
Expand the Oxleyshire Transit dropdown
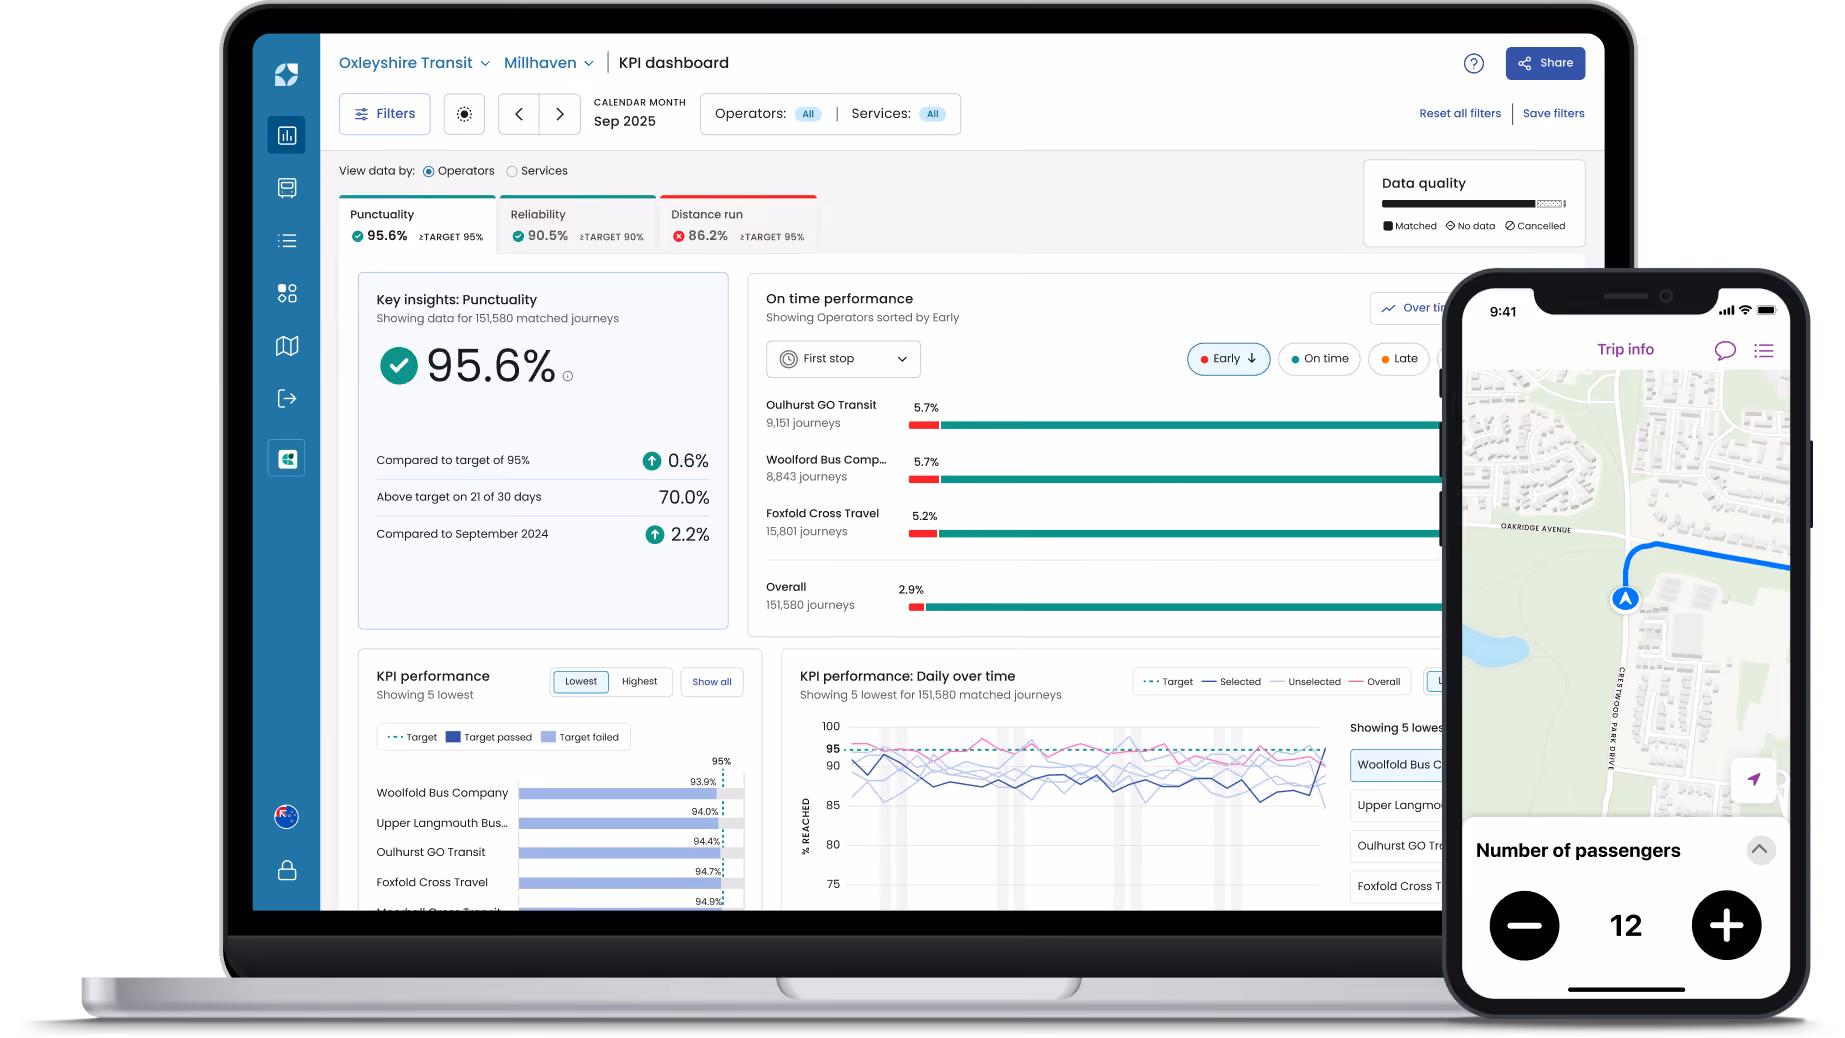(415, 63)
